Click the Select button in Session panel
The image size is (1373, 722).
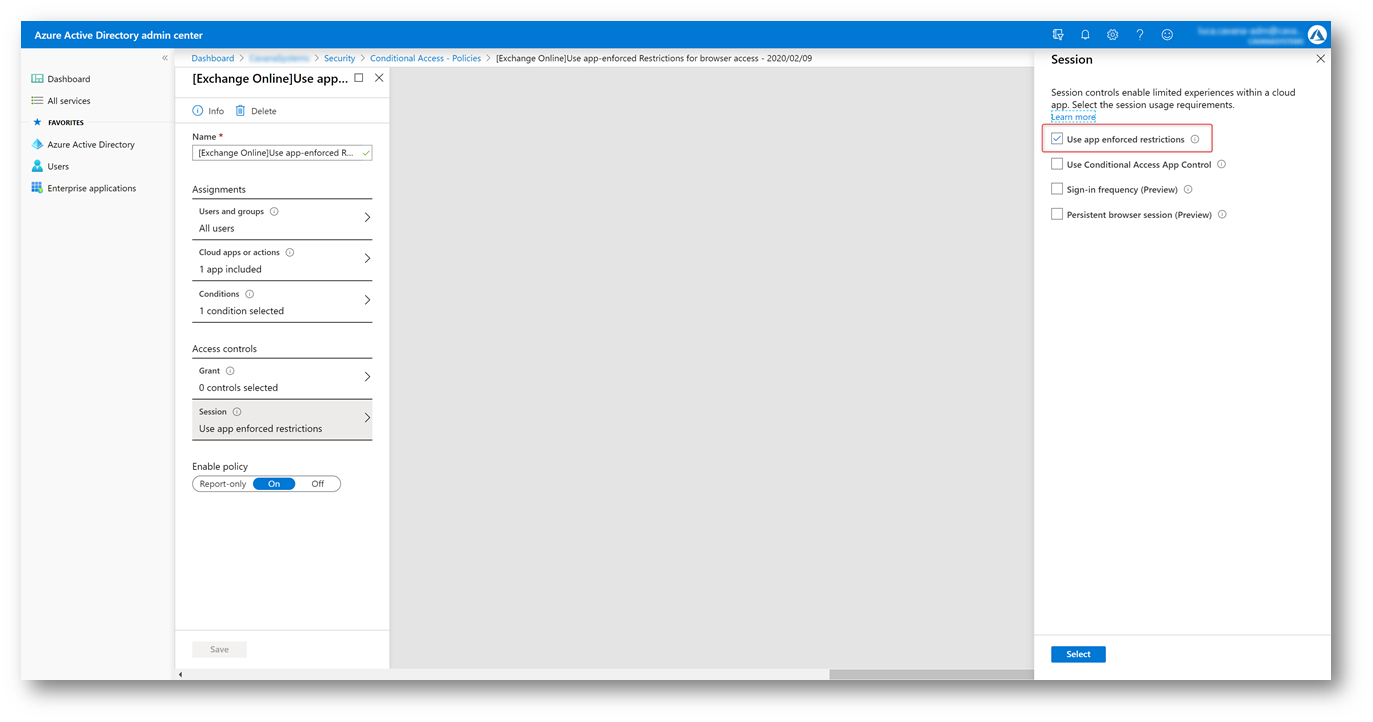coord(1078,654)
